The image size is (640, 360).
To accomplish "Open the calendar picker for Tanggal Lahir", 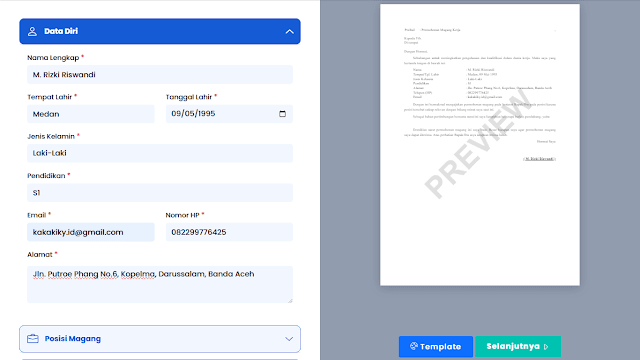I will (282, 114).
